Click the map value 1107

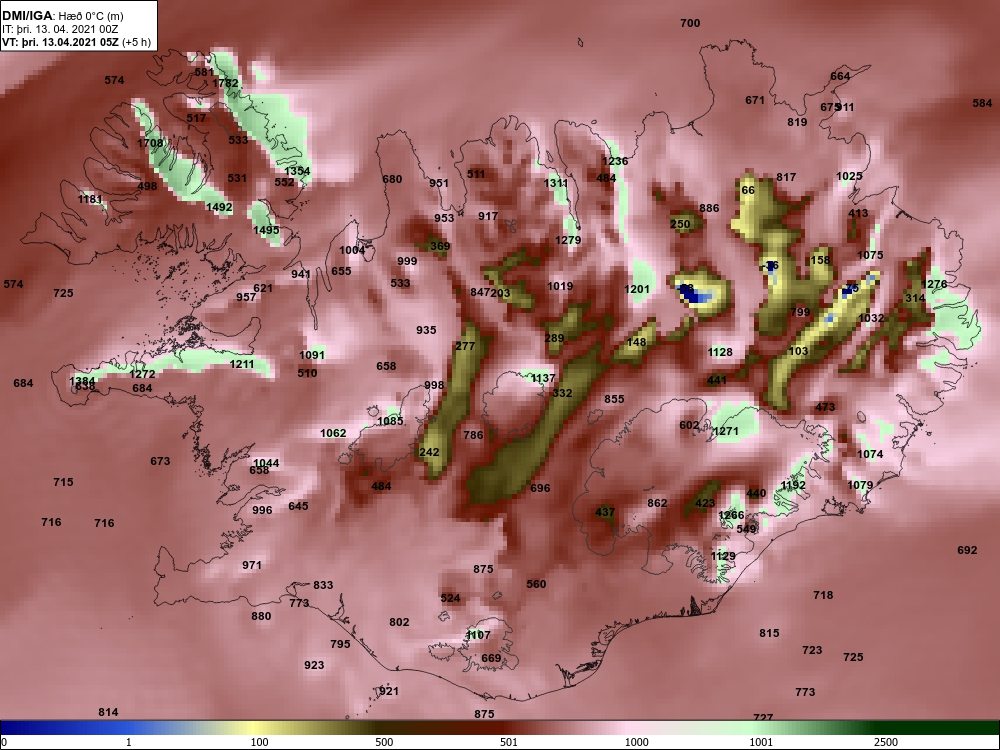coord(478,636)
